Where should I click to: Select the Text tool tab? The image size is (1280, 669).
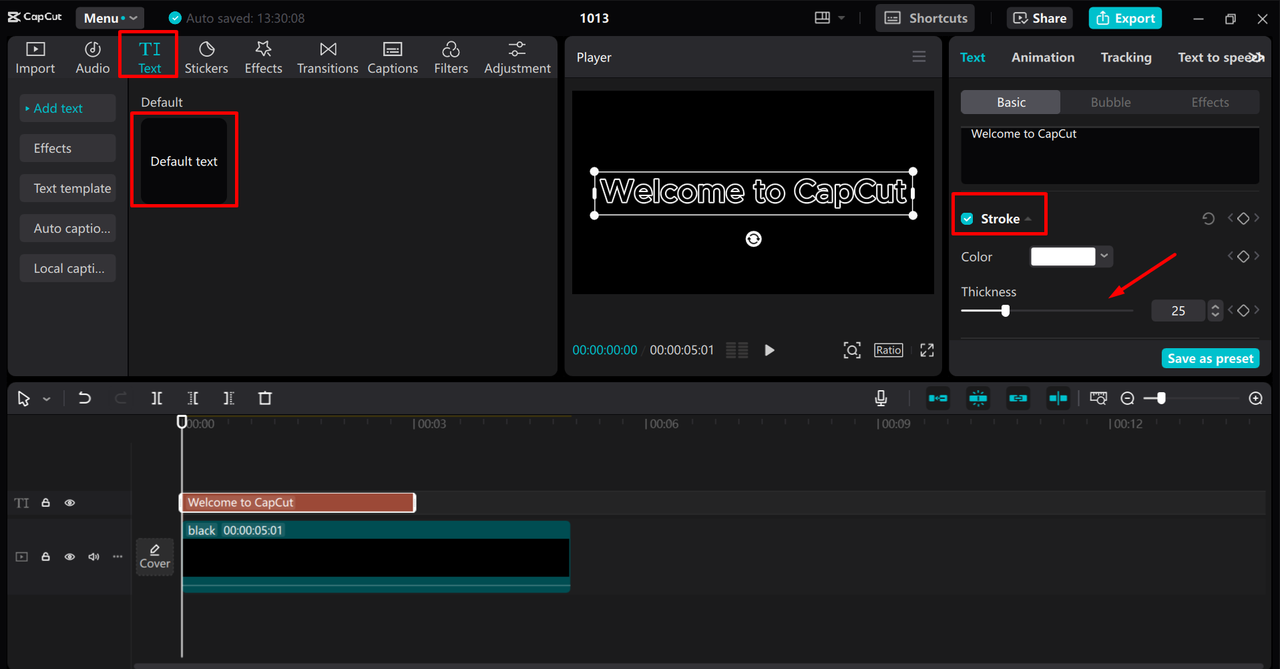click(x=149, y=58)
